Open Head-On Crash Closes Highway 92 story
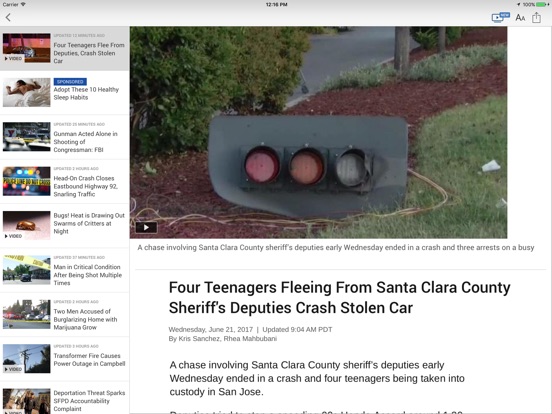 (x=64, y=181)
